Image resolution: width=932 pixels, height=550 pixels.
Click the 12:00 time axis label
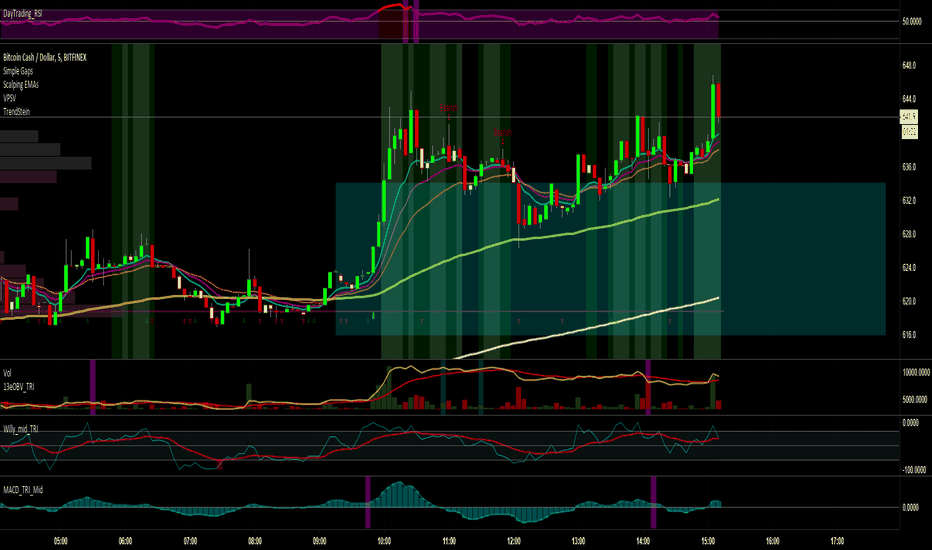point(514,541)
